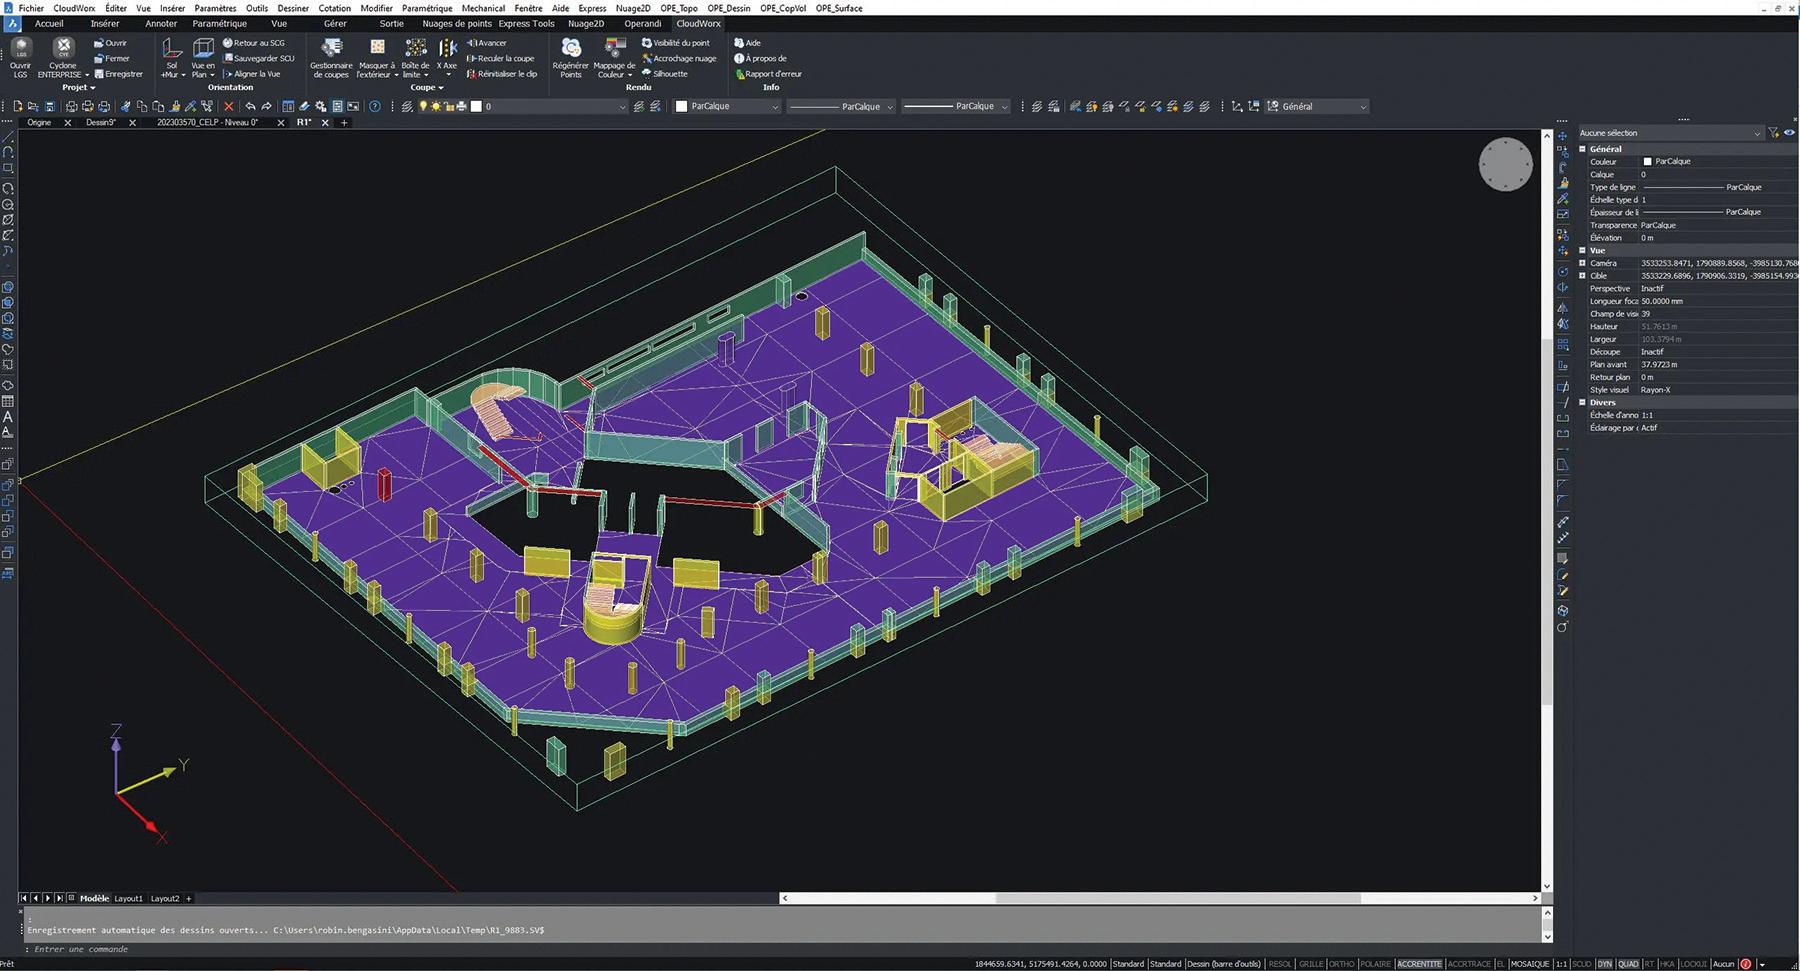Click the Undo arrow icon
The width and height of the screenshot is (1800, 971).
pyautogui.click(x=250, y=106)
